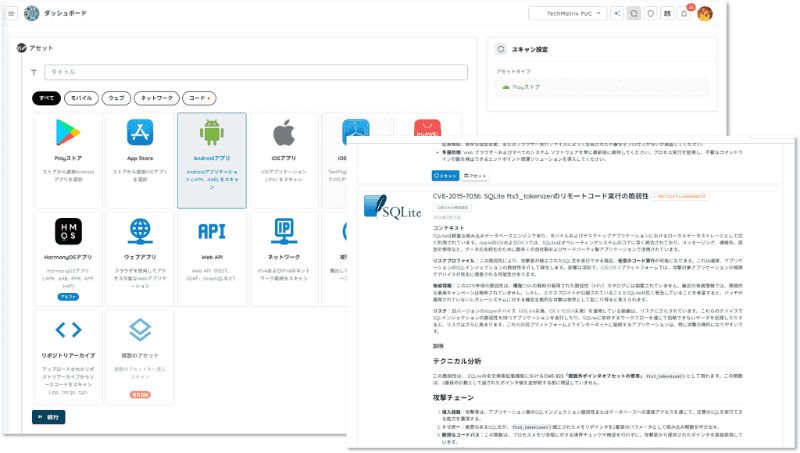Click the 攻撃チェーン heading
800x453 pixels.
click(x=454, y=397)
